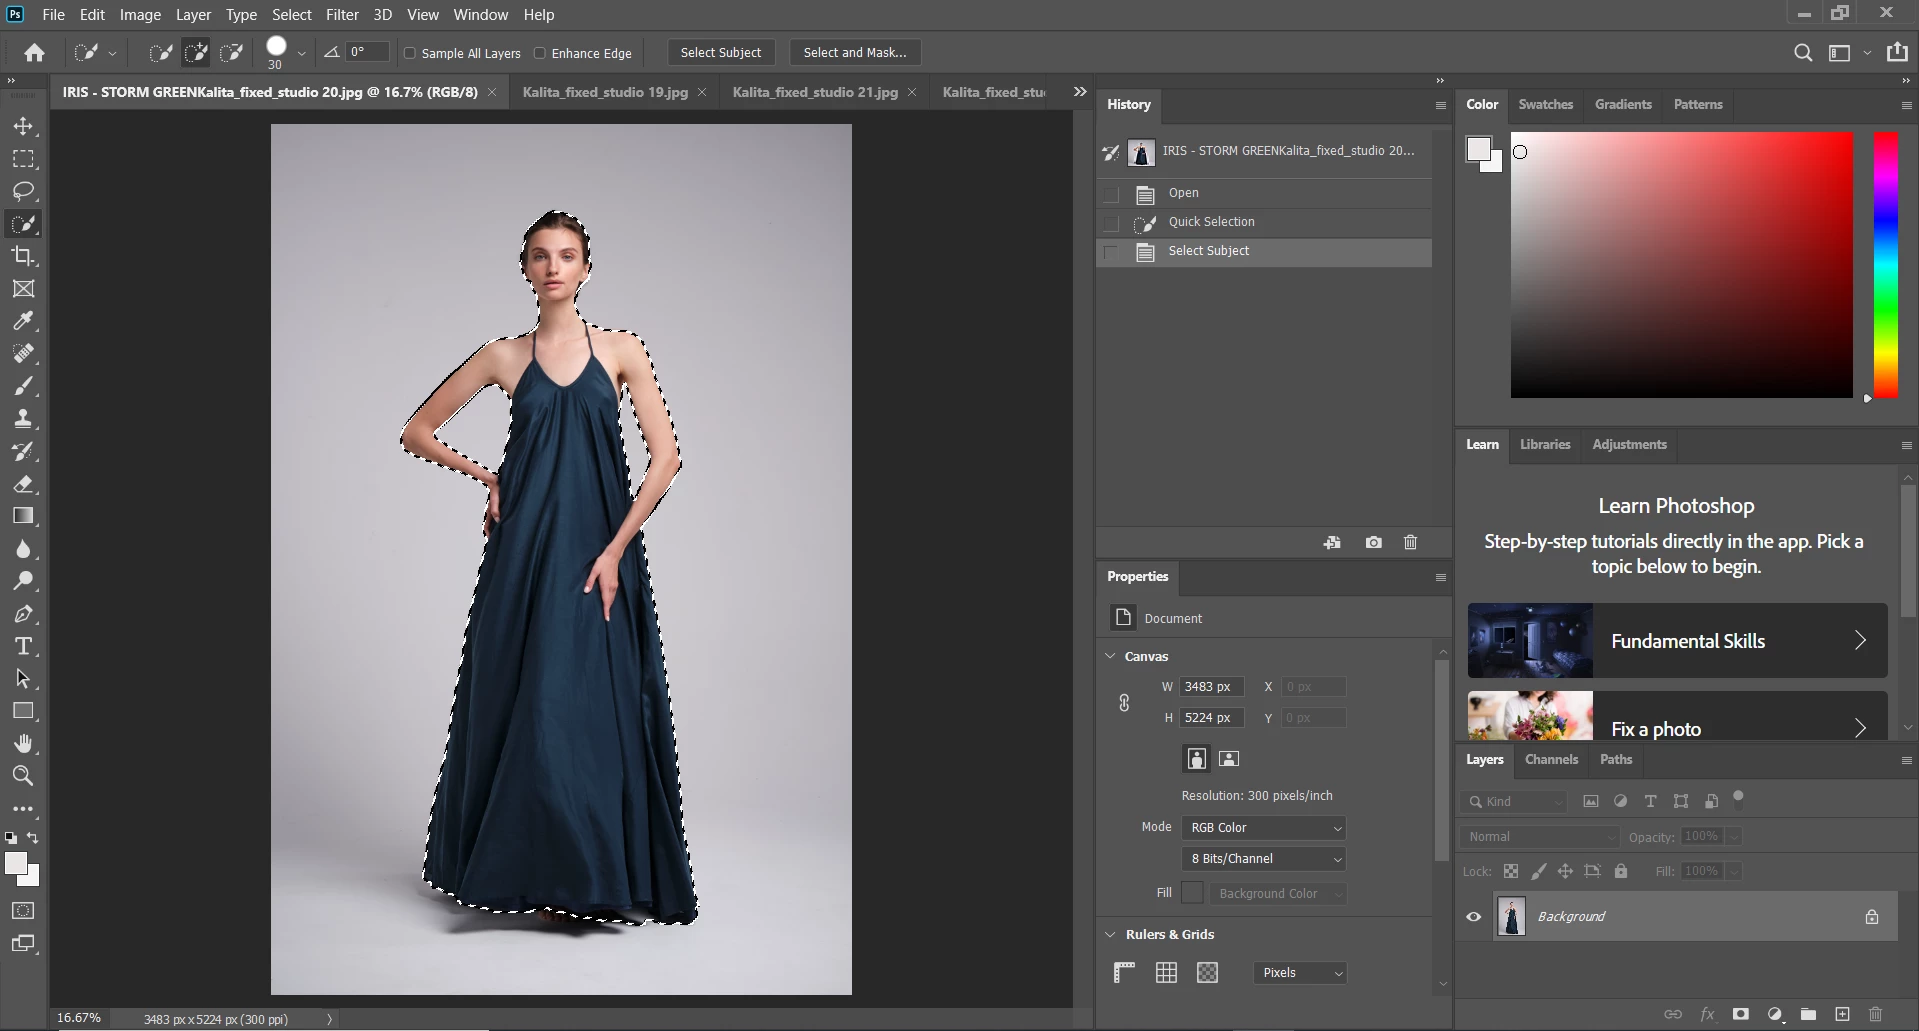Click the Hand tool
Screen dimensions: 1919x1031
23,743
